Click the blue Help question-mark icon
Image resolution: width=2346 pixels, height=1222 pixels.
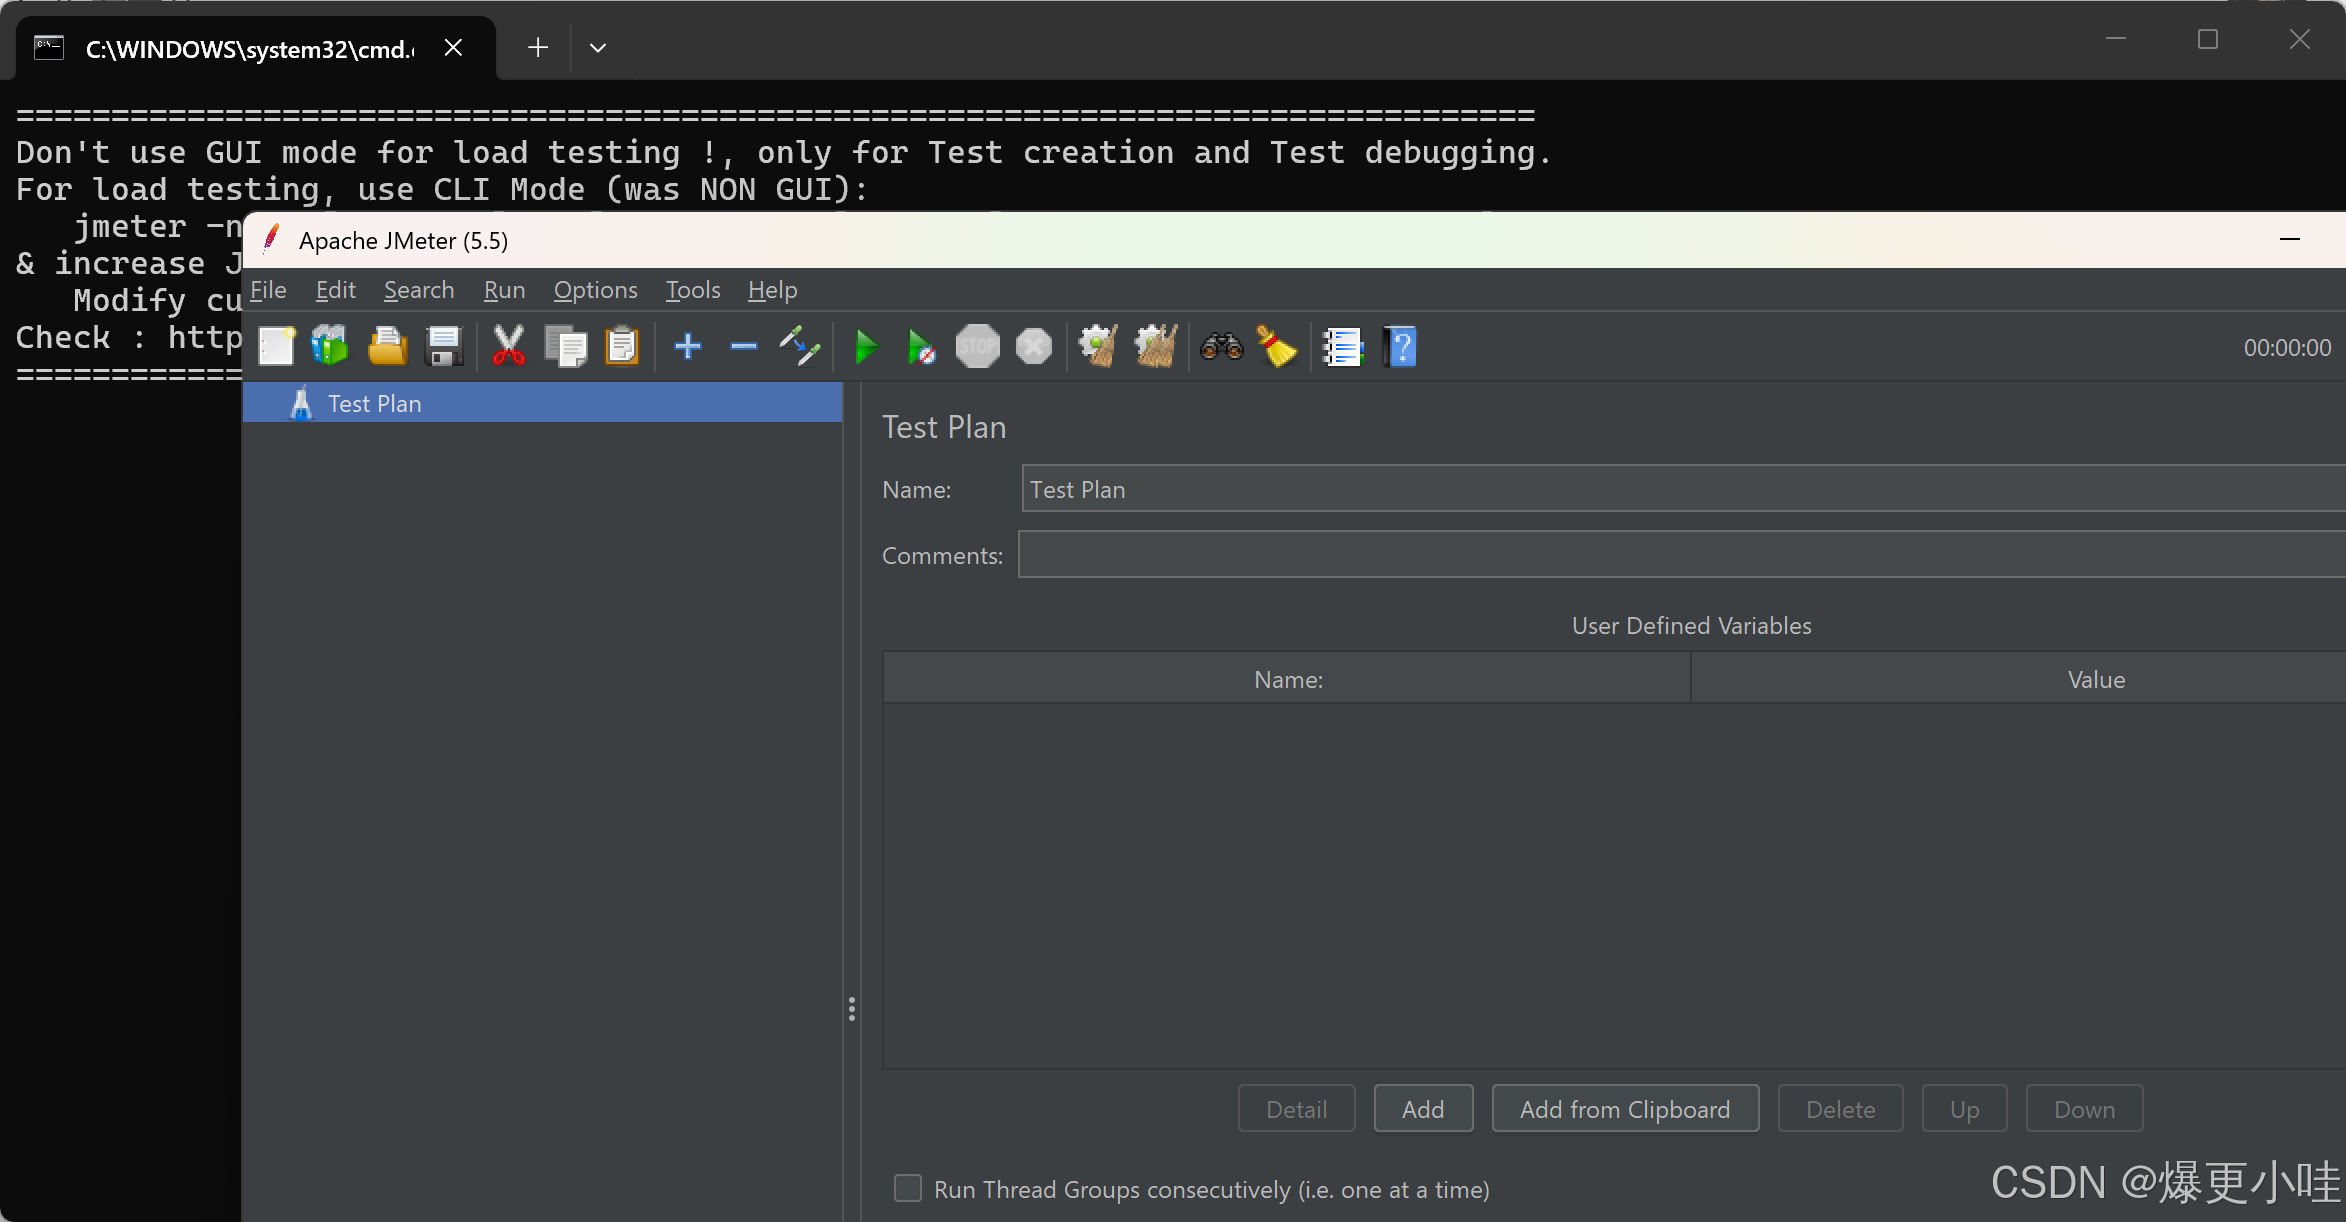[1400, 347]
